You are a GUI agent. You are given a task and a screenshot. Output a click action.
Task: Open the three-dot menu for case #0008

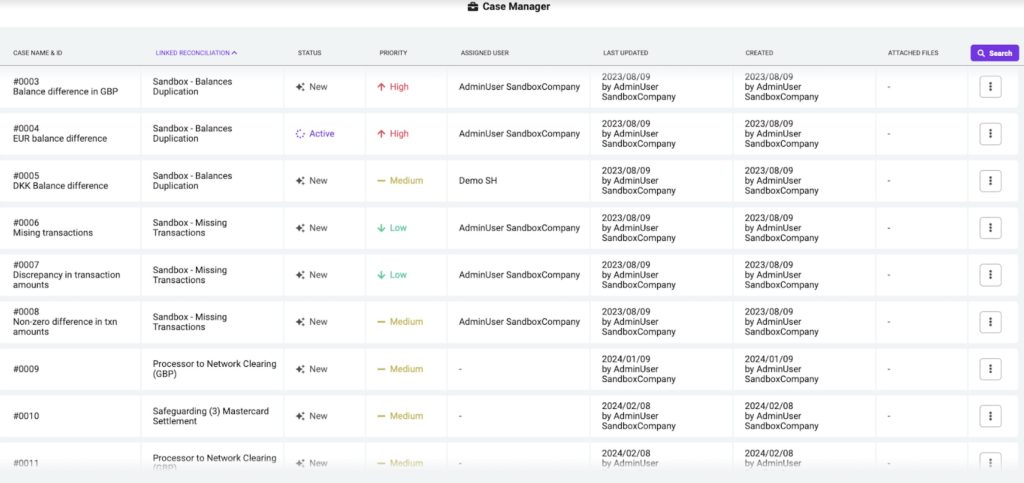click(990, 322)
